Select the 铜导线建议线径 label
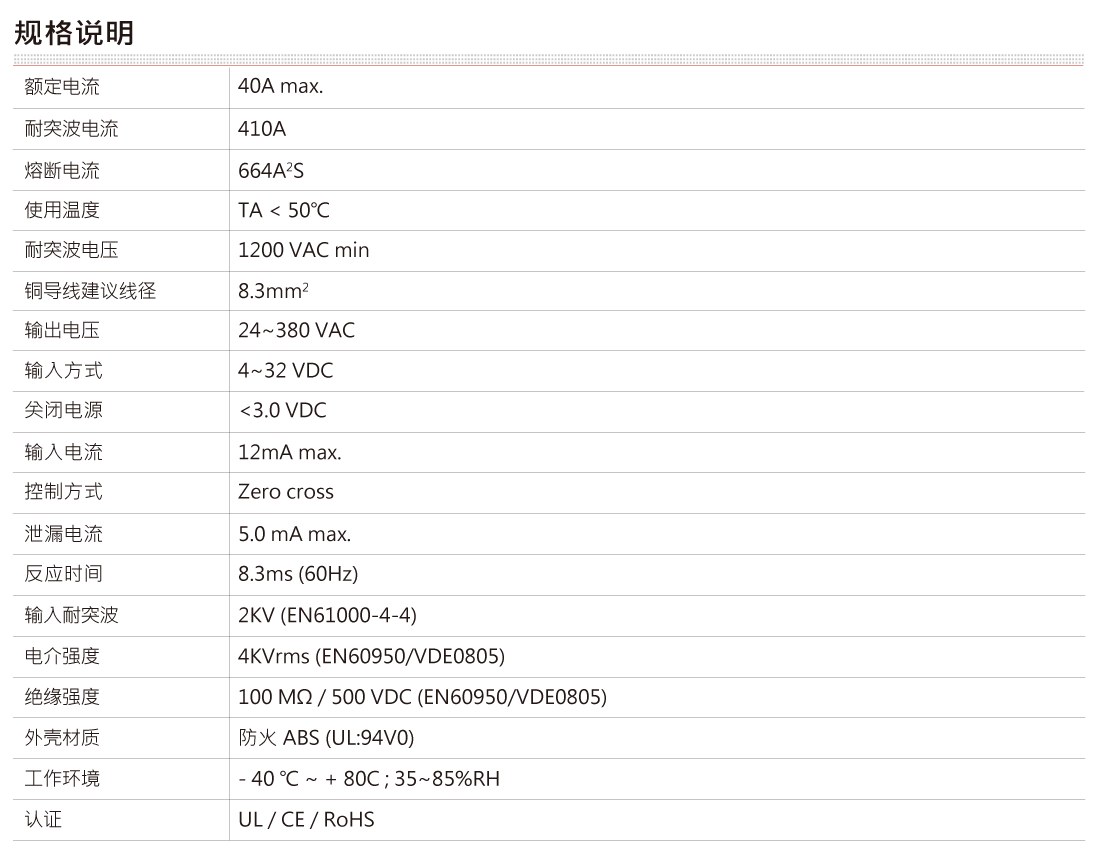Viewport: 1098px width, 859px height. coord(90,292)
